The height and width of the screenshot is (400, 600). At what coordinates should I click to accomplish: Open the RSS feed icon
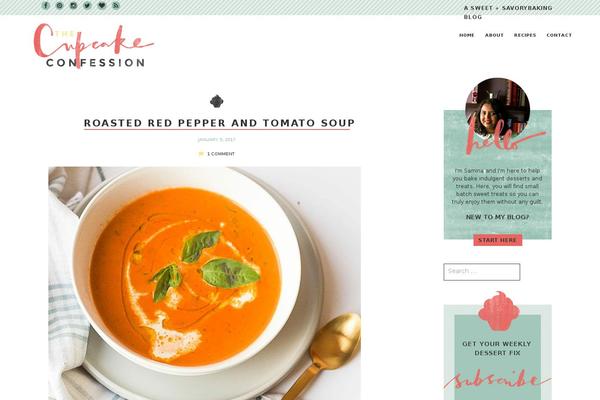click(116, 5)
